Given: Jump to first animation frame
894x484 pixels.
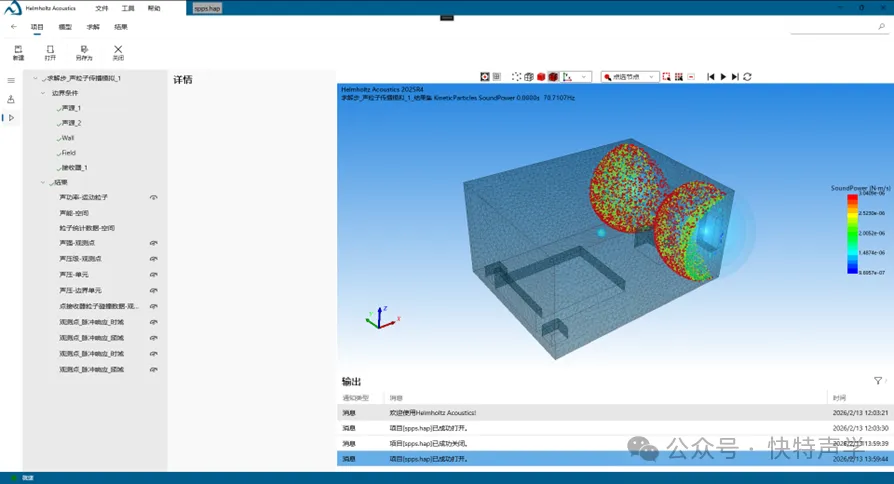Looking at the screenshot, I should point(710,76).
